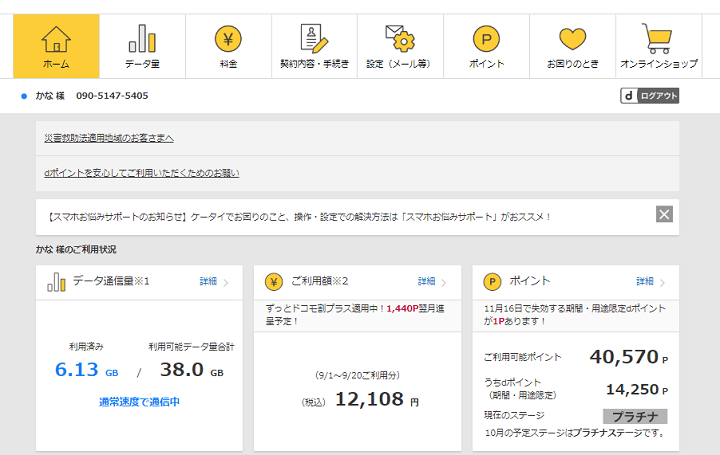
Task: Switch to the データ量 tab
Action: [x=142, y=46]
